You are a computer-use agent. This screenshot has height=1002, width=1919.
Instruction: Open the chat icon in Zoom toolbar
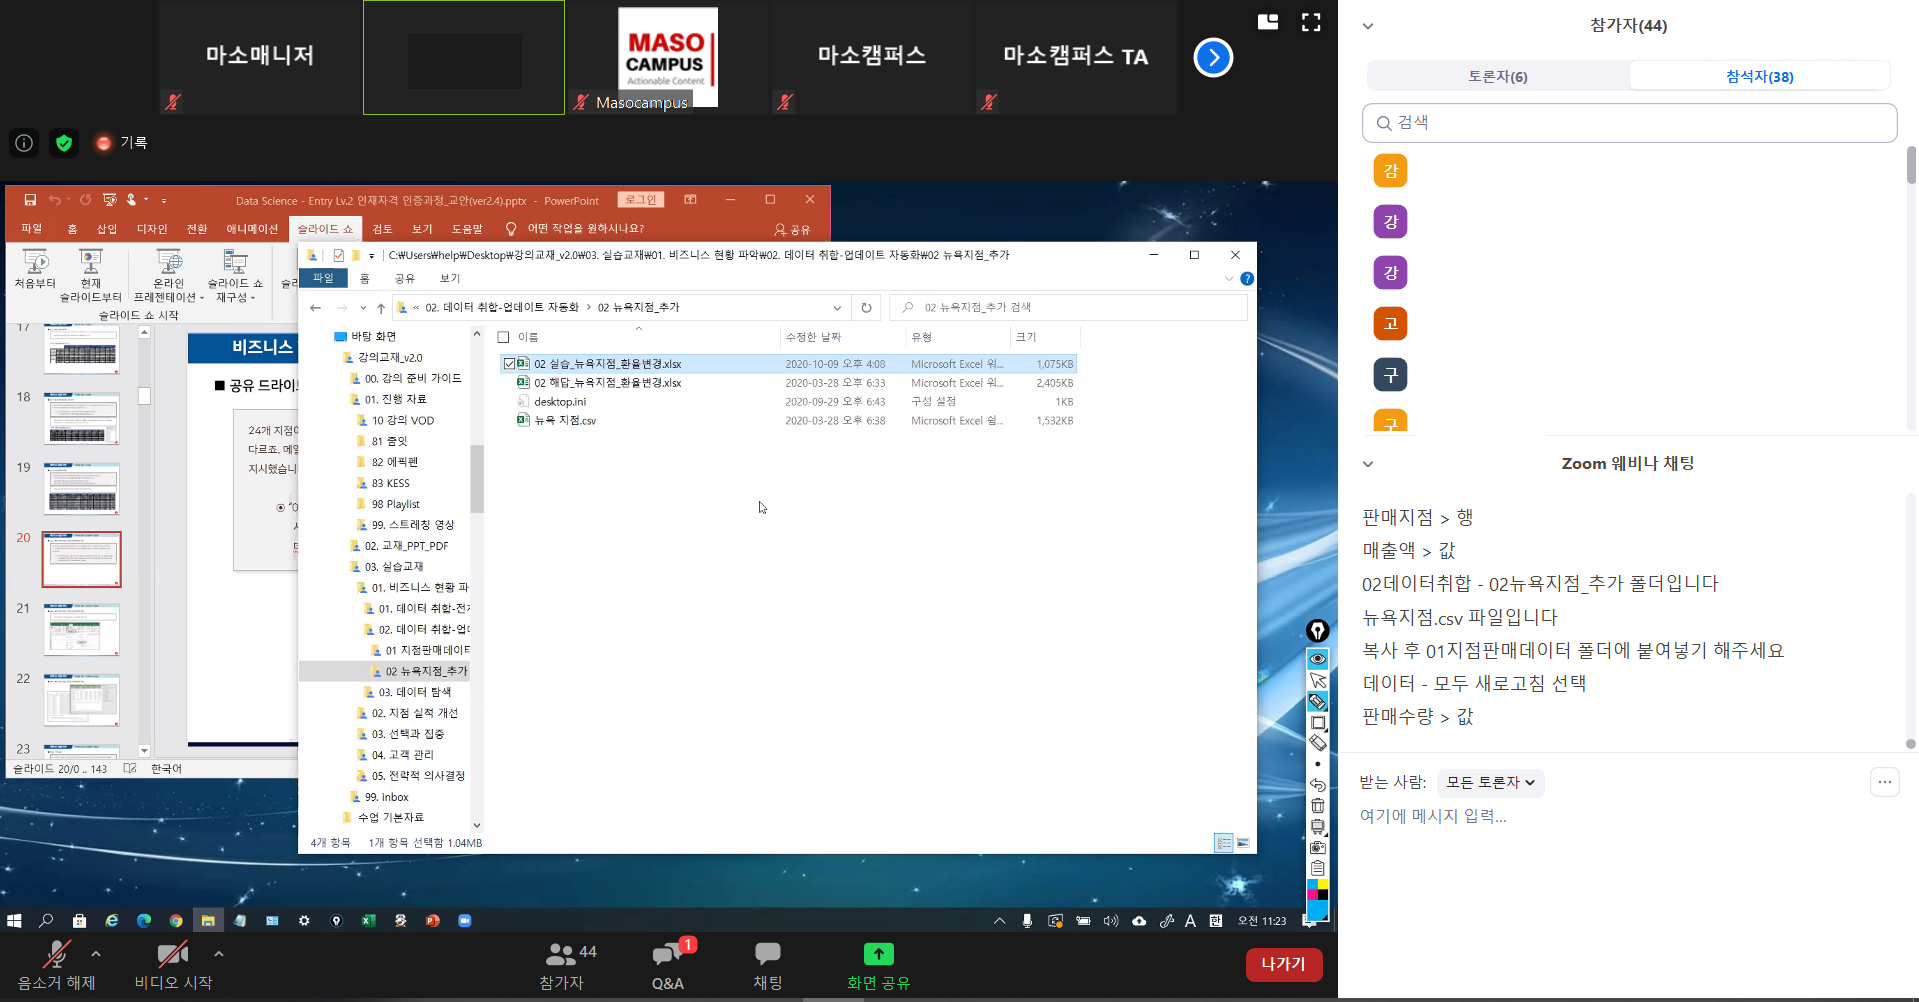pos(767,956)
